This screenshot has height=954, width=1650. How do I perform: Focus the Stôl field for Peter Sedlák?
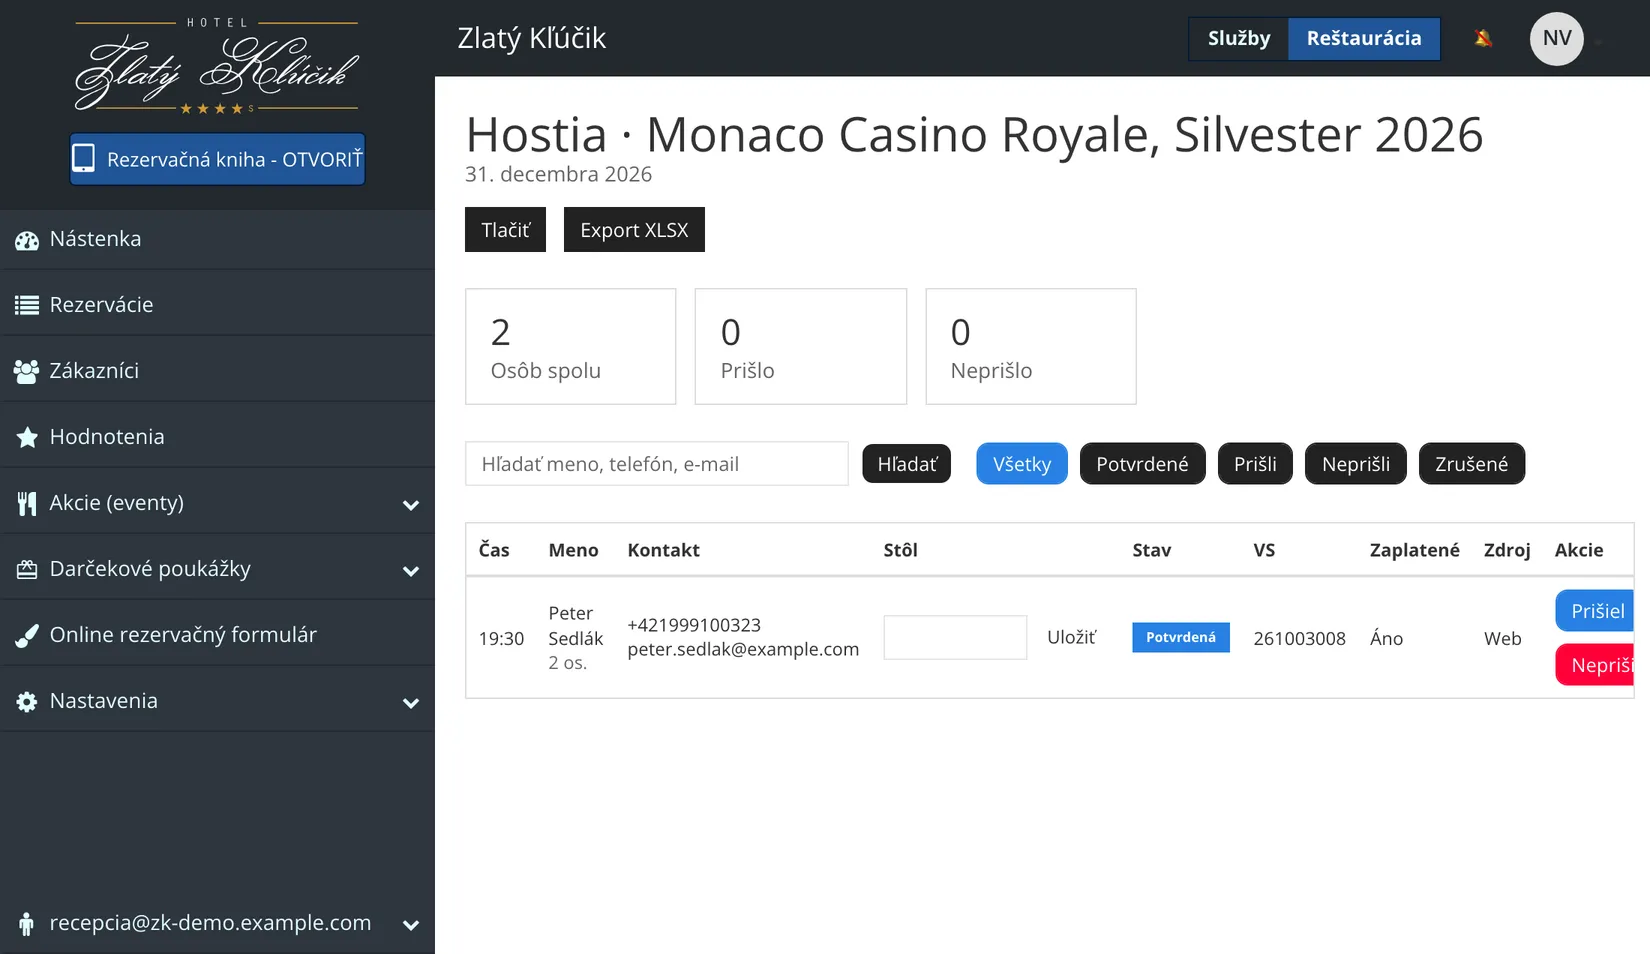click(x=955, y=637)
